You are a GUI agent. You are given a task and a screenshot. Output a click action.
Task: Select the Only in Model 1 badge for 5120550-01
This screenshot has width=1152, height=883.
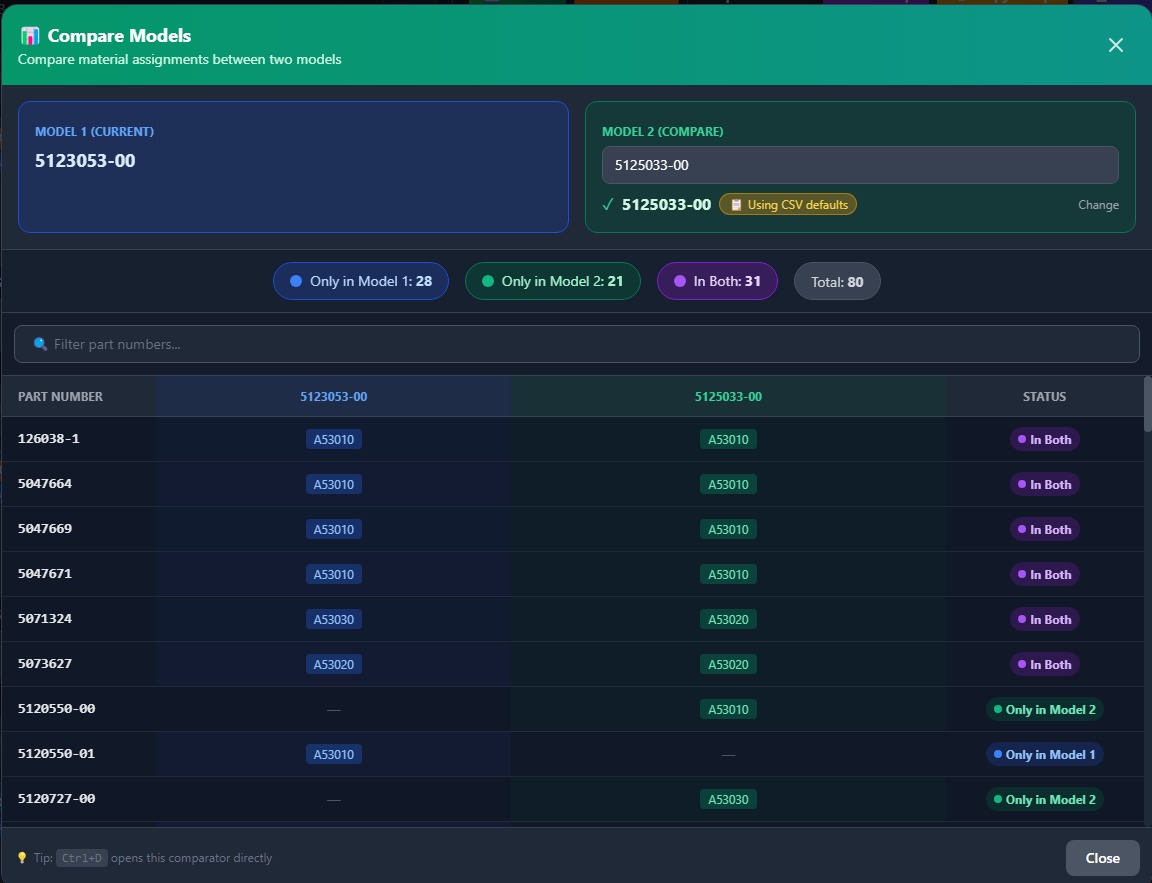pos(1045,754)
